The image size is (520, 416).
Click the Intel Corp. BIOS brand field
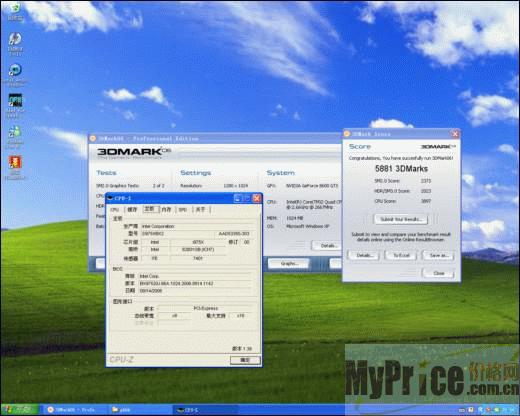click(x=195, y=276)
